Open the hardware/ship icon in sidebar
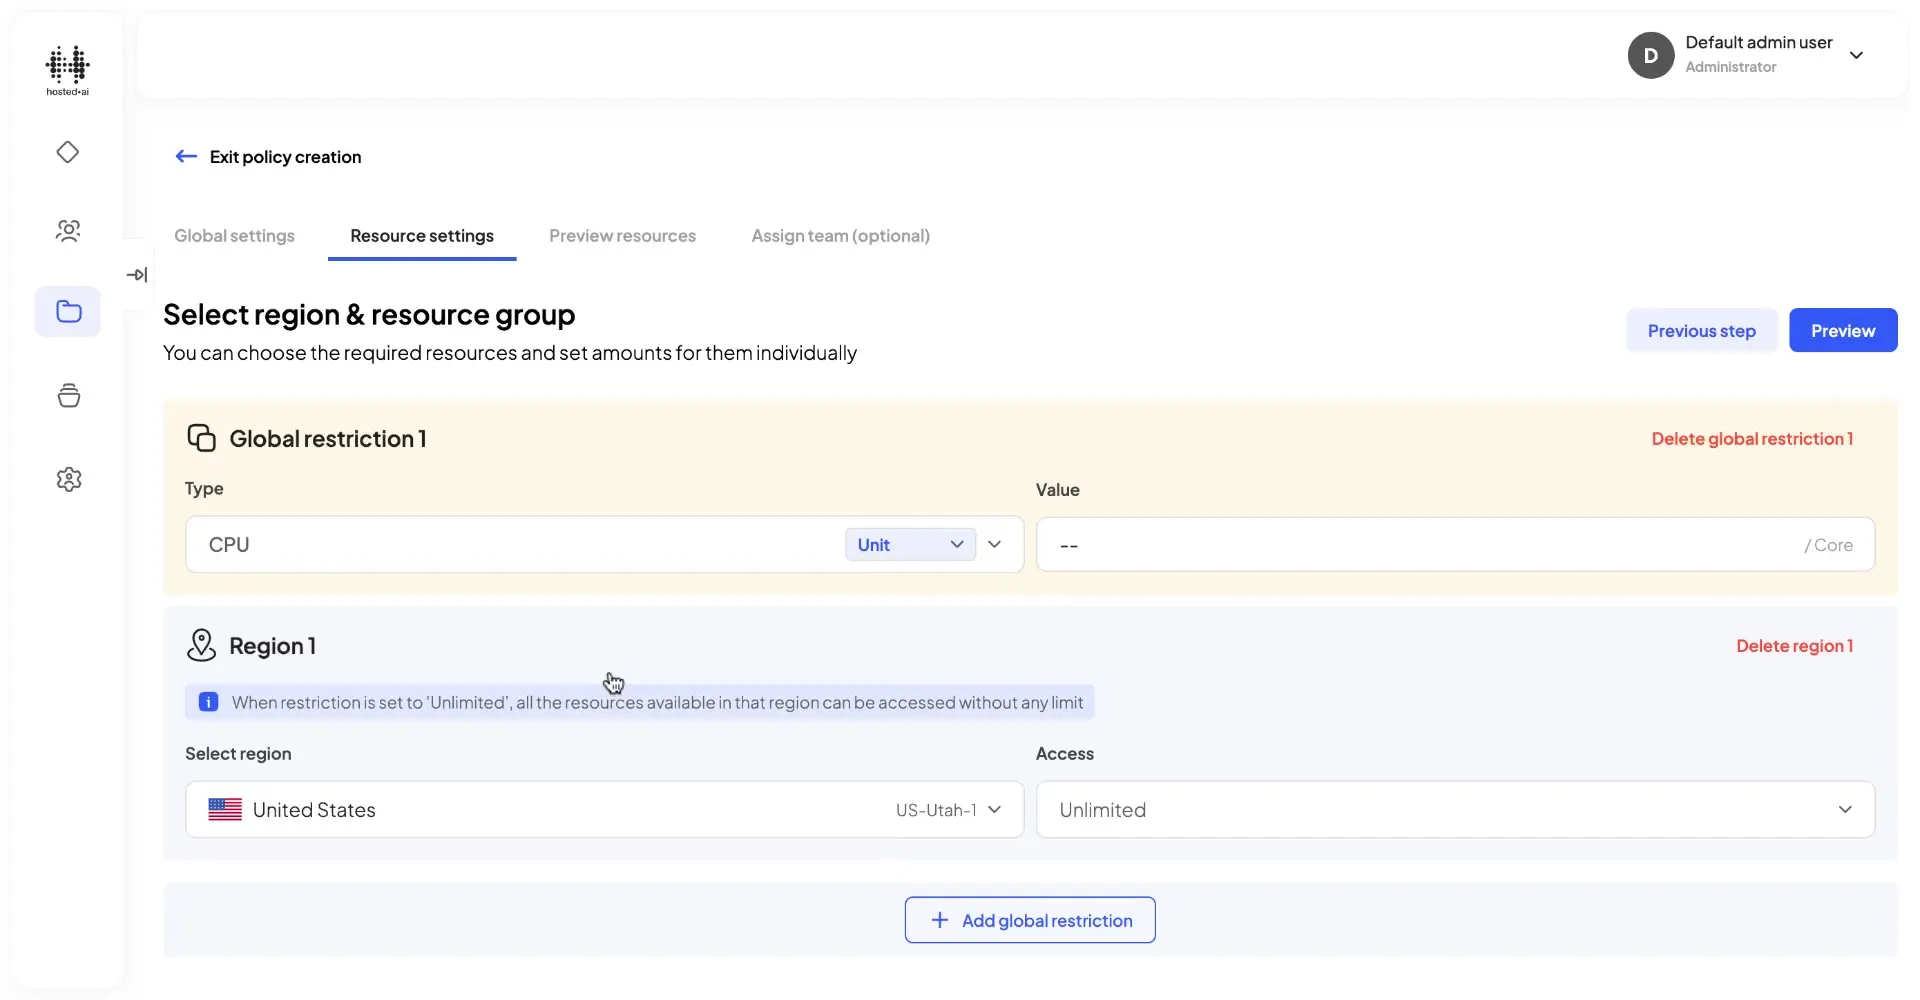Image resolution: width=1920 pixels, height=1000 pixels. coord(67,395)
